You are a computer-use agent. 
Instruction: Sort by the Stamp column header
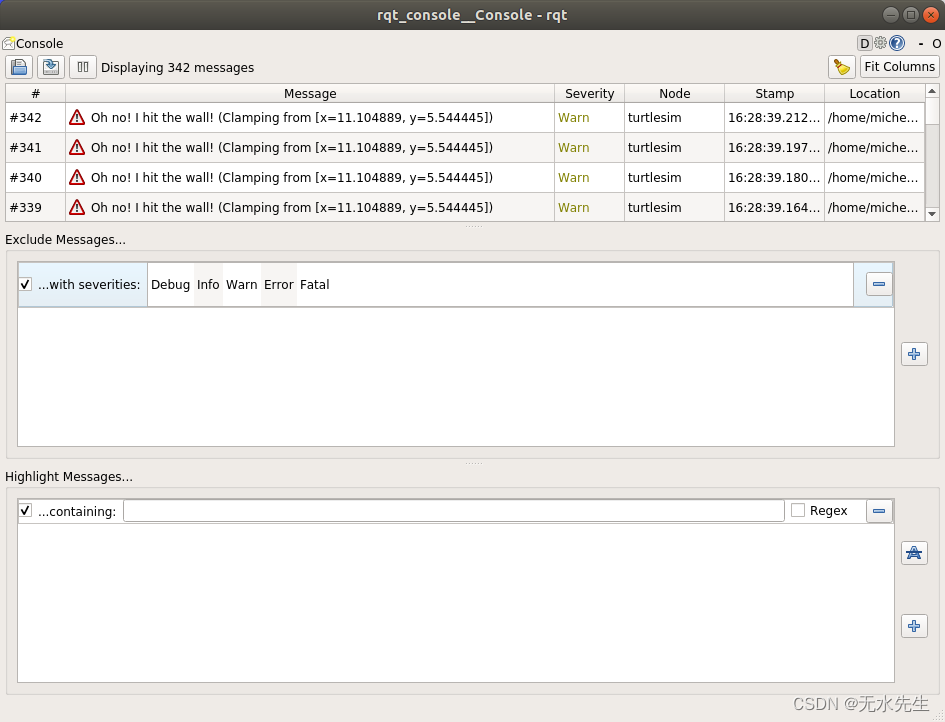(x=774, y=93)
